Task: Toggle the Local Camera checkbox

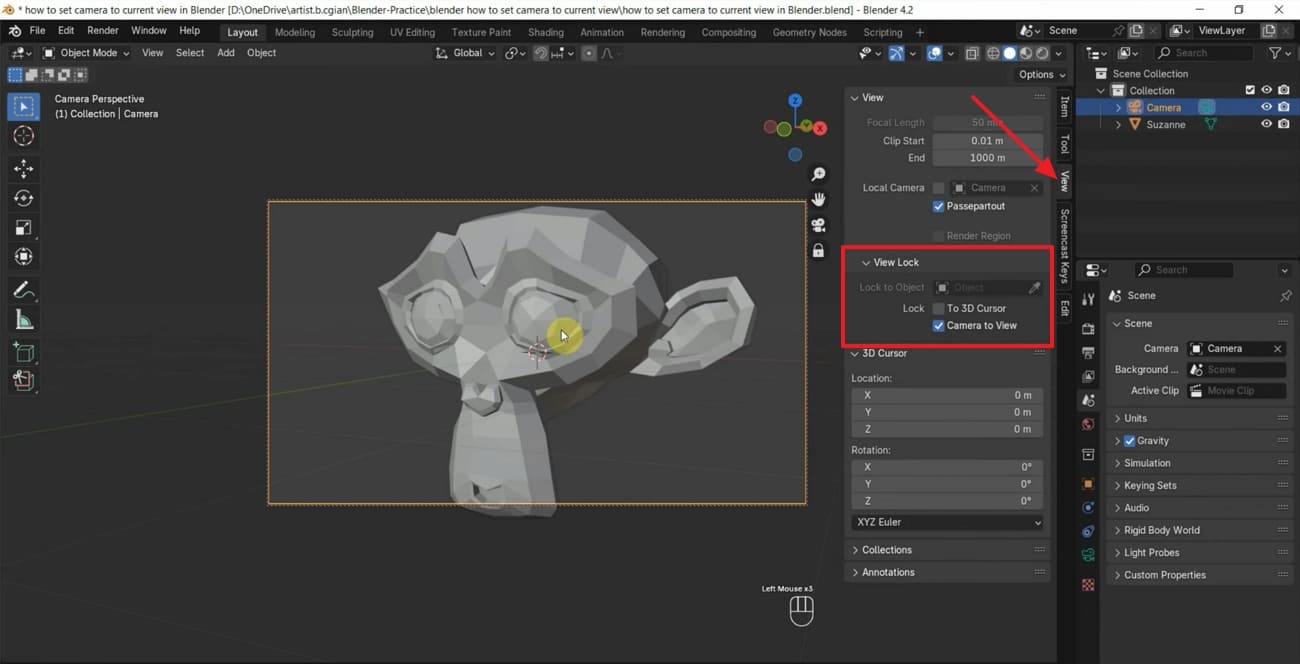Action: [938, 188]
